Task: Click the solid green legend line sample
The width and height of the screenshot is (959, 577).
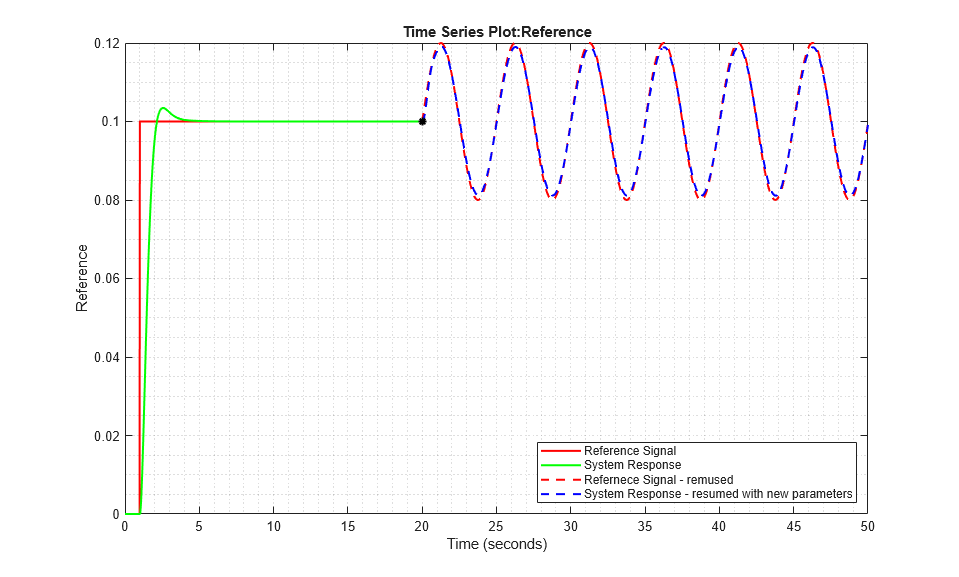Action: pyautogui.click(x=560, y=465)
